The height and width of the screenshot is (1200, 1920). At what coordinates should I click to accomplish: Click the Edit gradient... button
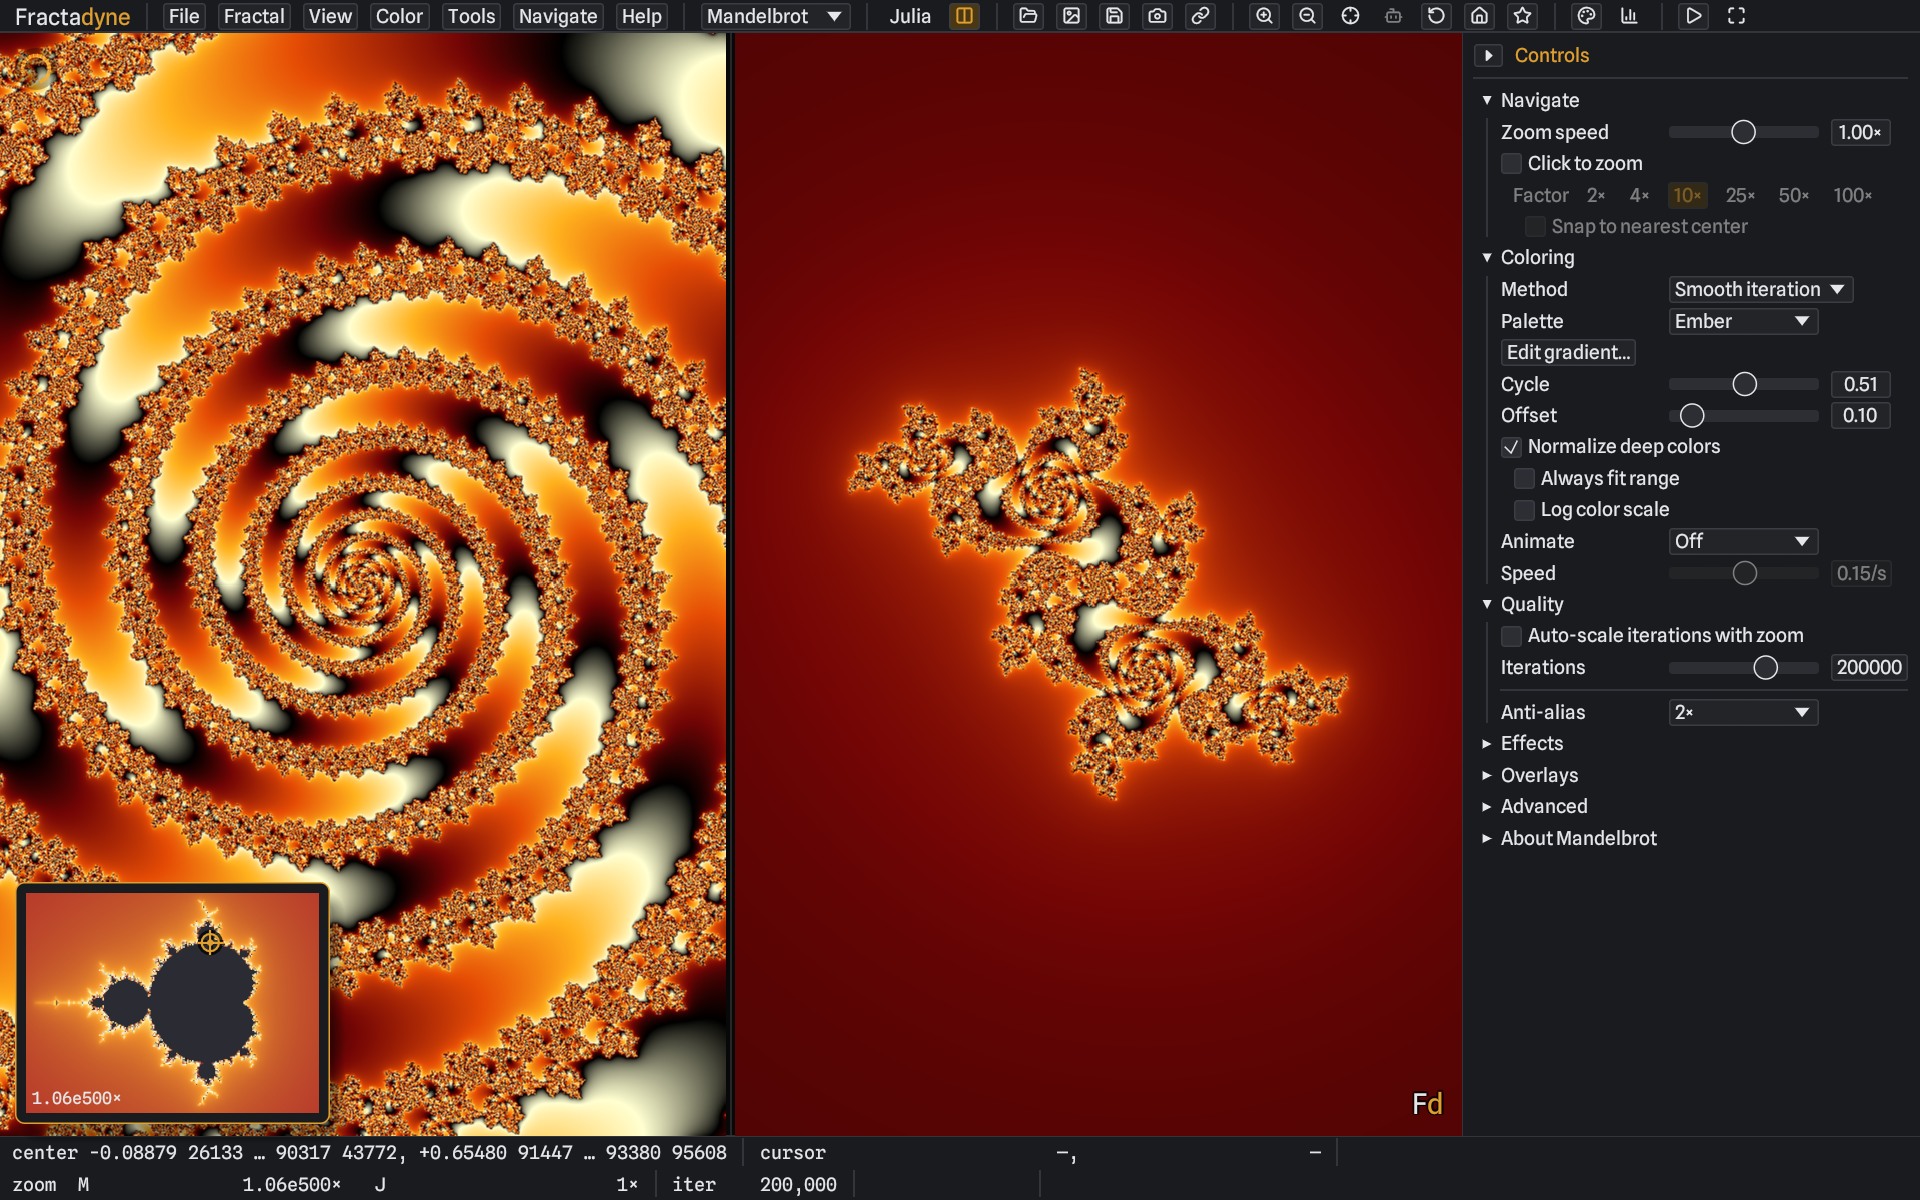point(1568,352)
